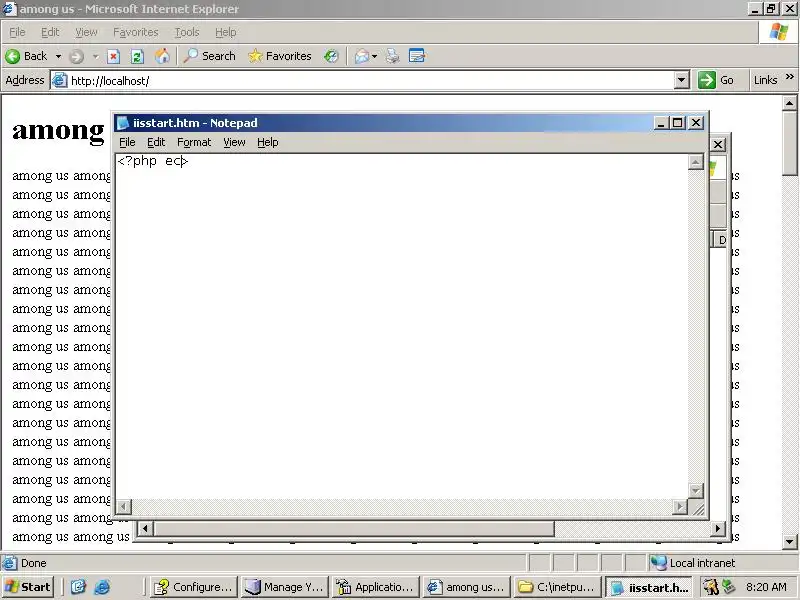This screenshot has height=600, width=800.
Task: Maximize the Notepad window
Action: coord(678,122)
